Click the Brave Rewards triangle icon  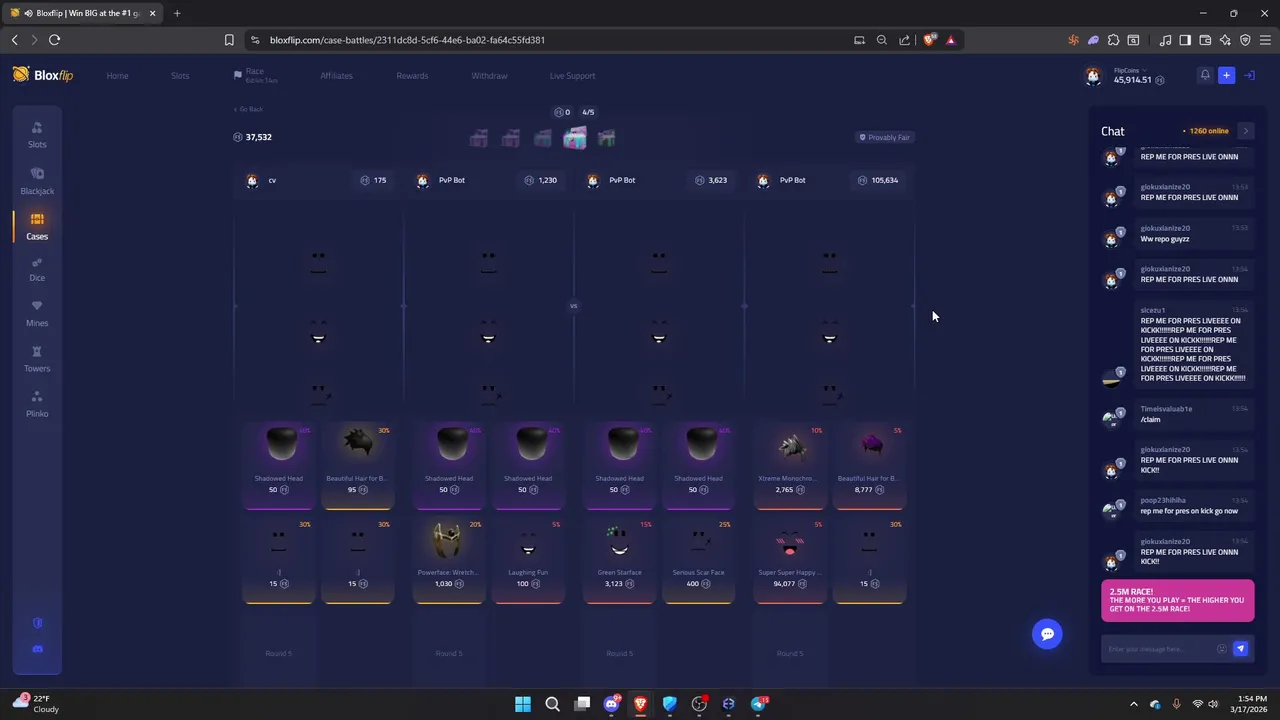click(x=950, y=40)
